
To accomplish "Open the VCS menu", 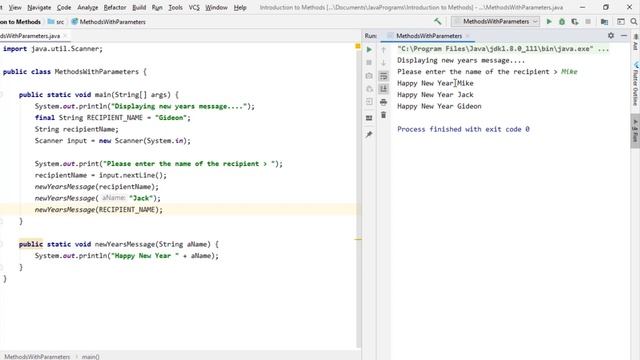I will click(x=194, y=7).
